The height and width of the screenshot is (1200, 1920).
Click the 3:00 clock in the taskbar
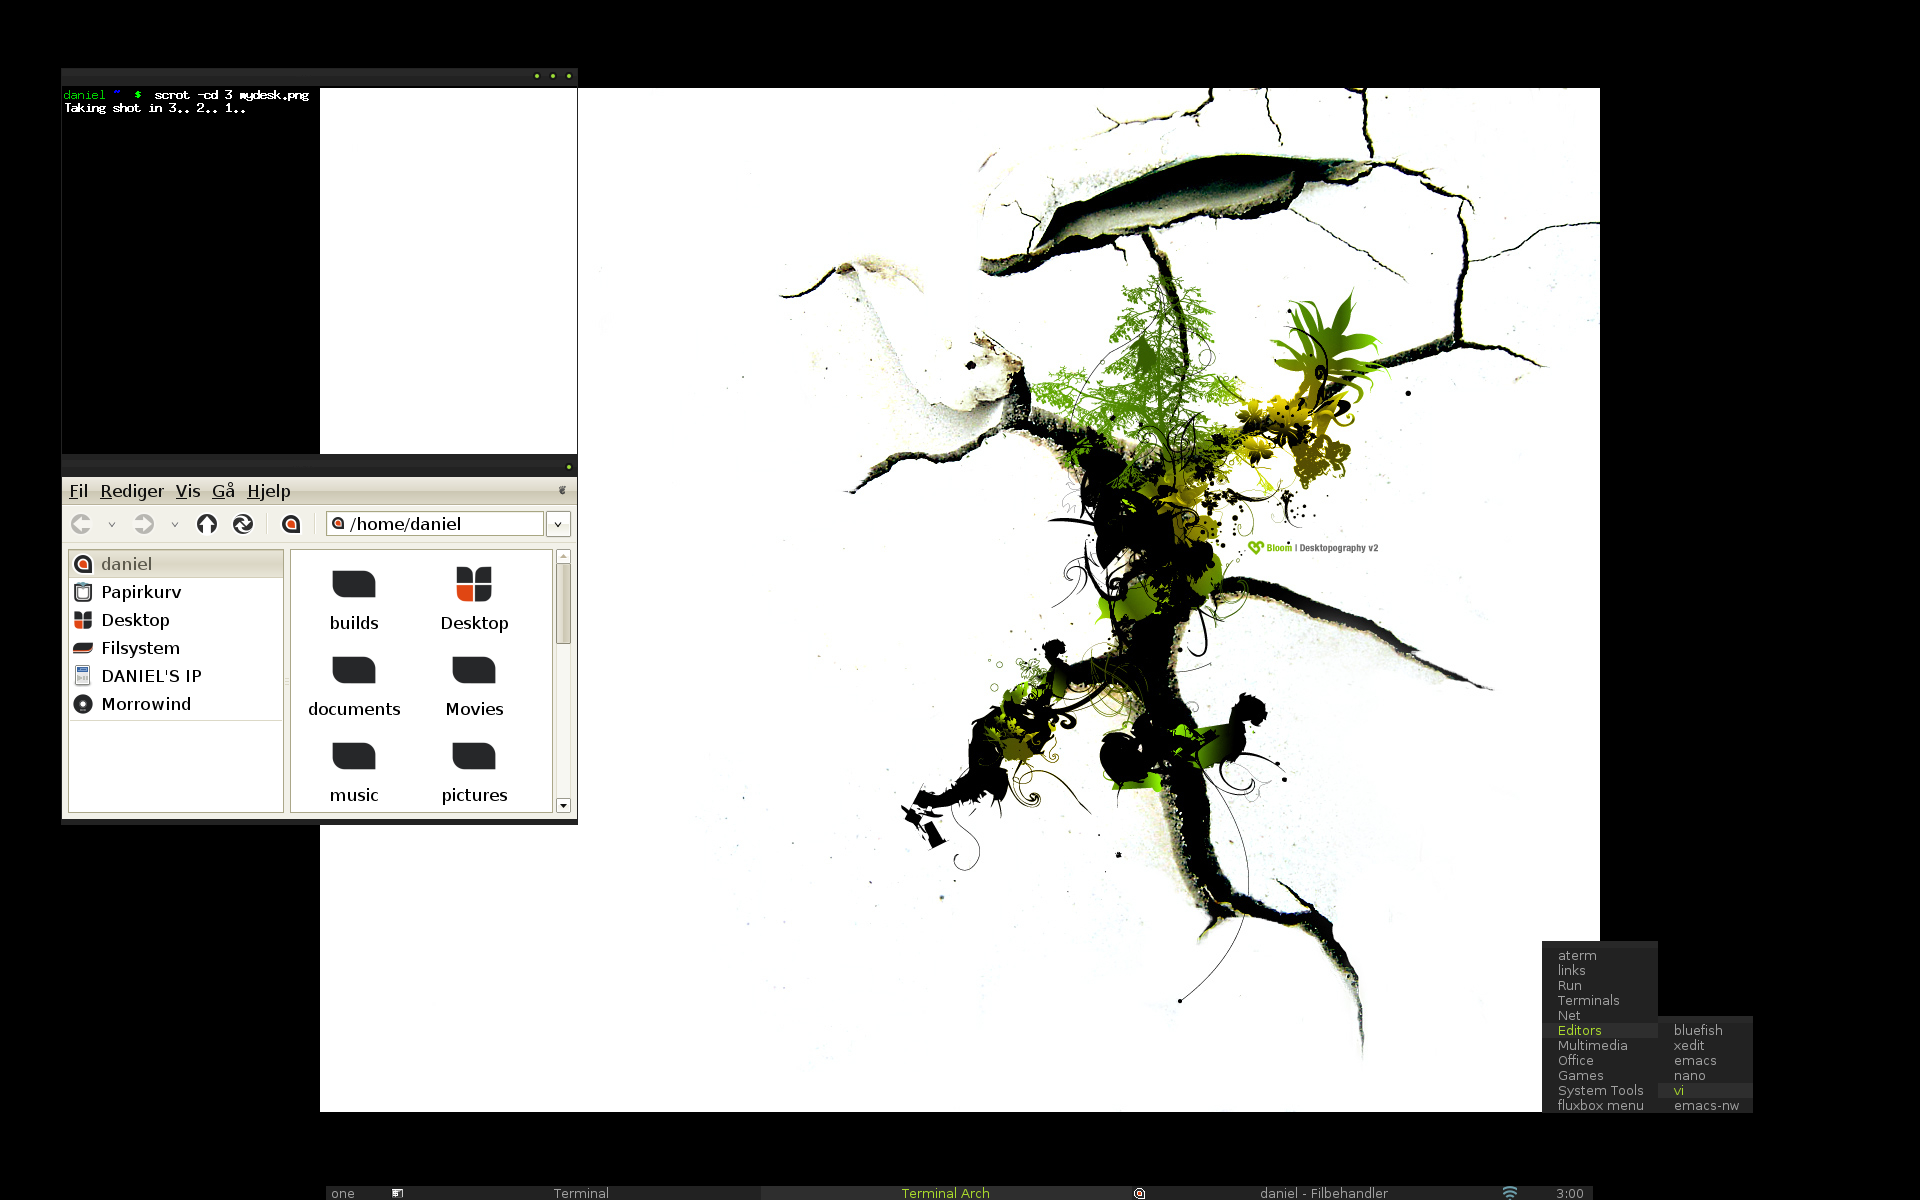pos(1569,1193)
